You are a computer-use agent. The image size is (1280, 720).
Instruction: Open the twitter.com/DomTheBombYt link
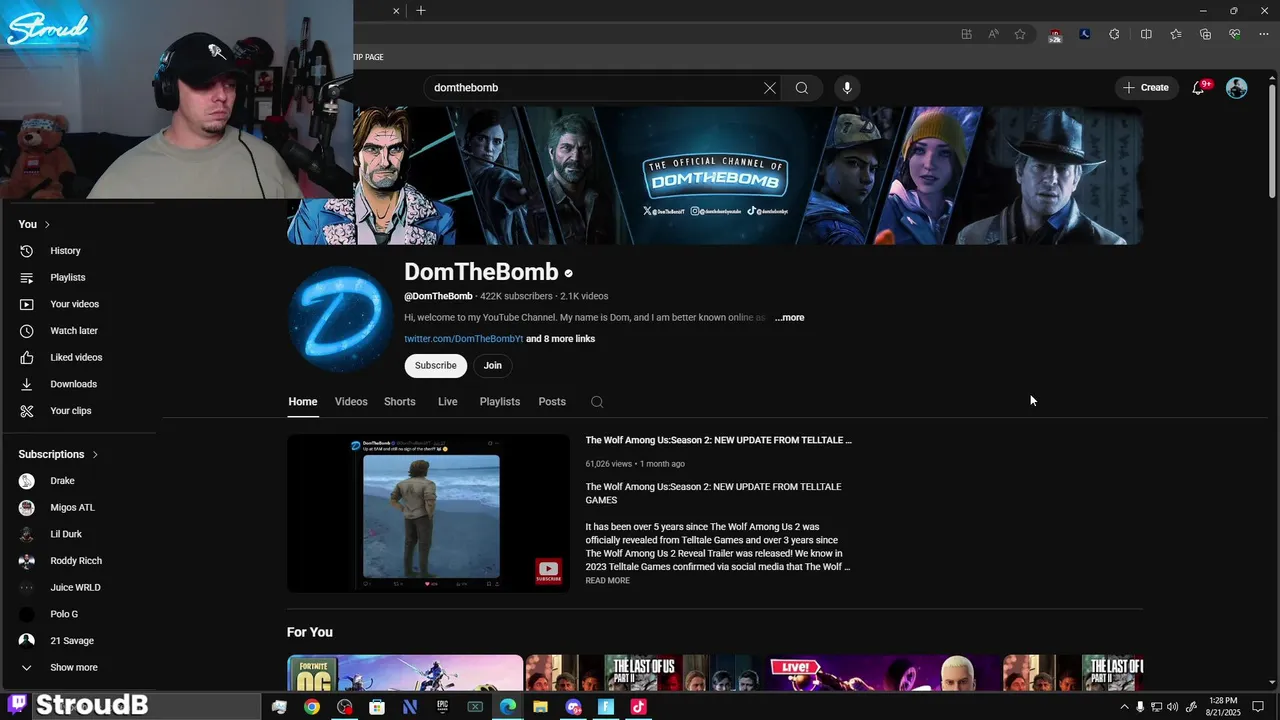[464, 339]
